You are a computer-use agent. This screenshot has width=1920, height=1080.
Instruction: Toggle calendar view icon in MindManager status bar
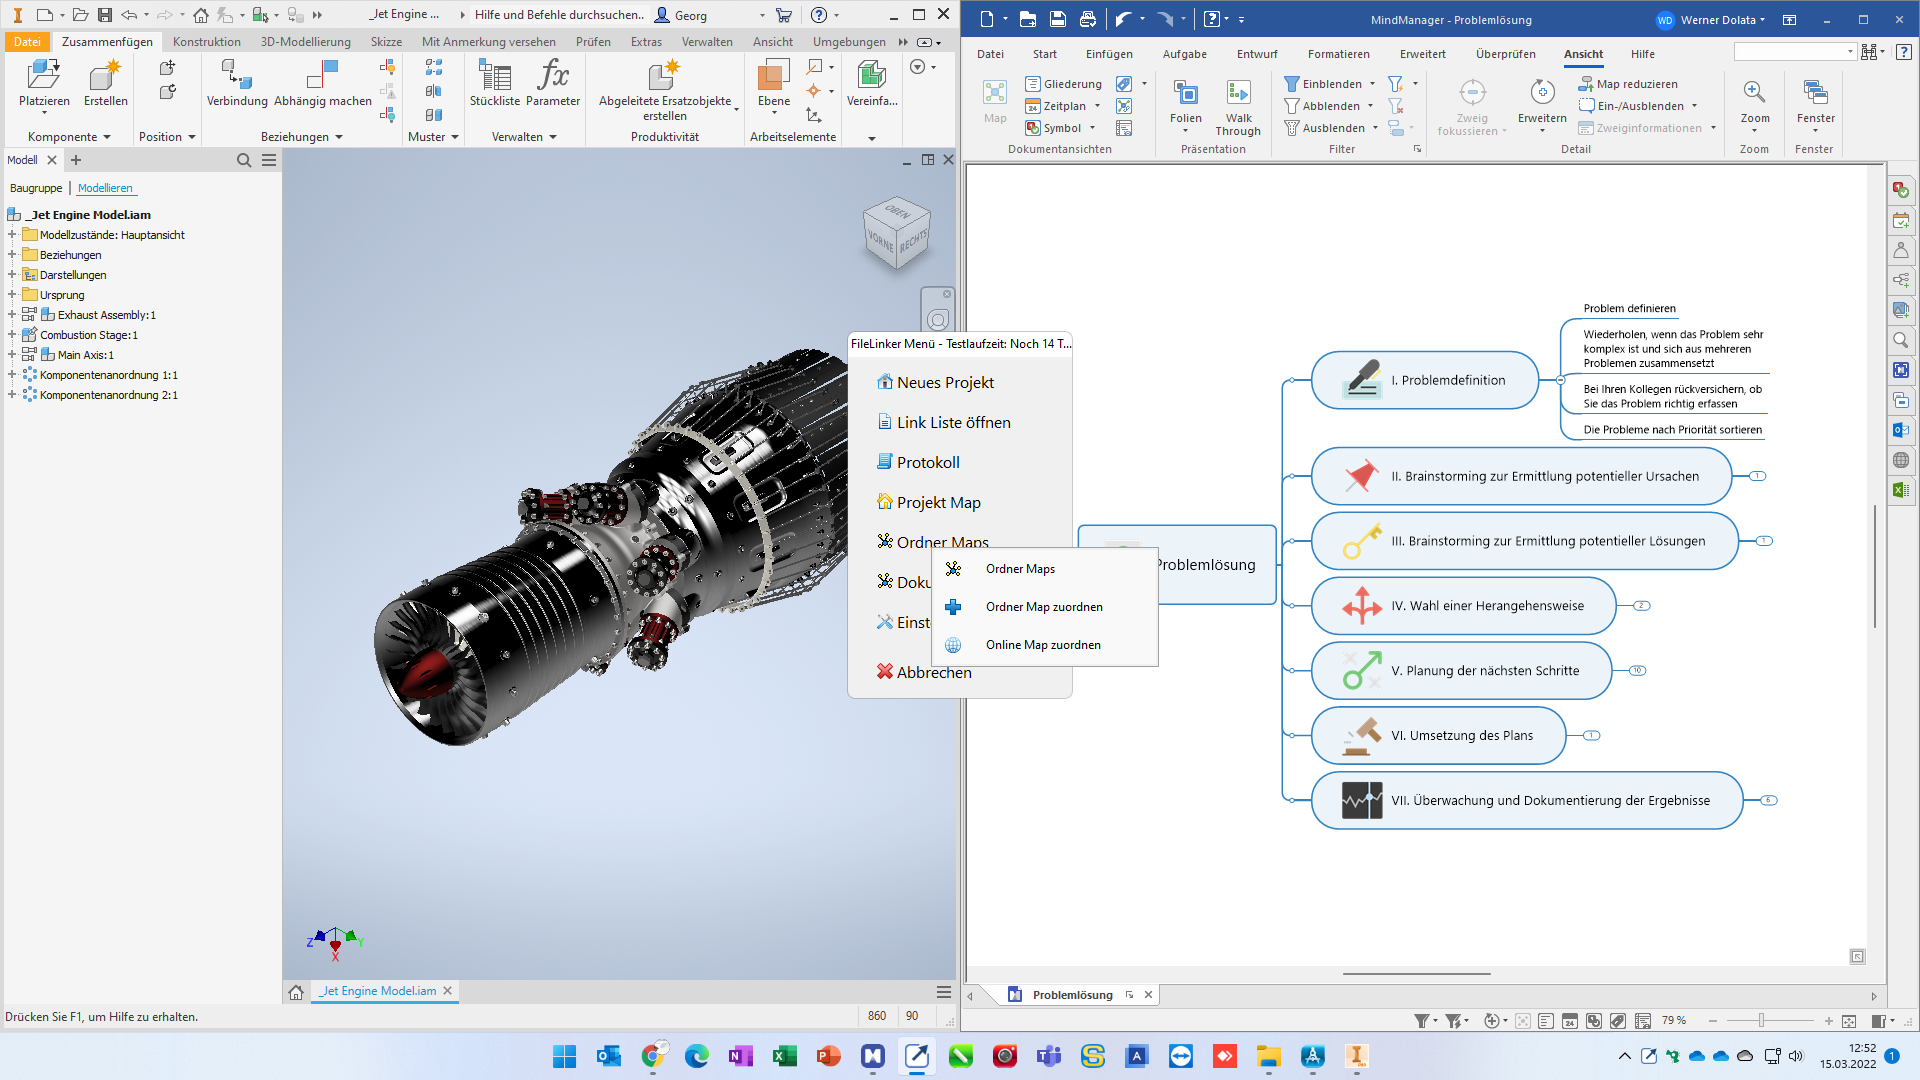click(x=1570, y=1021)
